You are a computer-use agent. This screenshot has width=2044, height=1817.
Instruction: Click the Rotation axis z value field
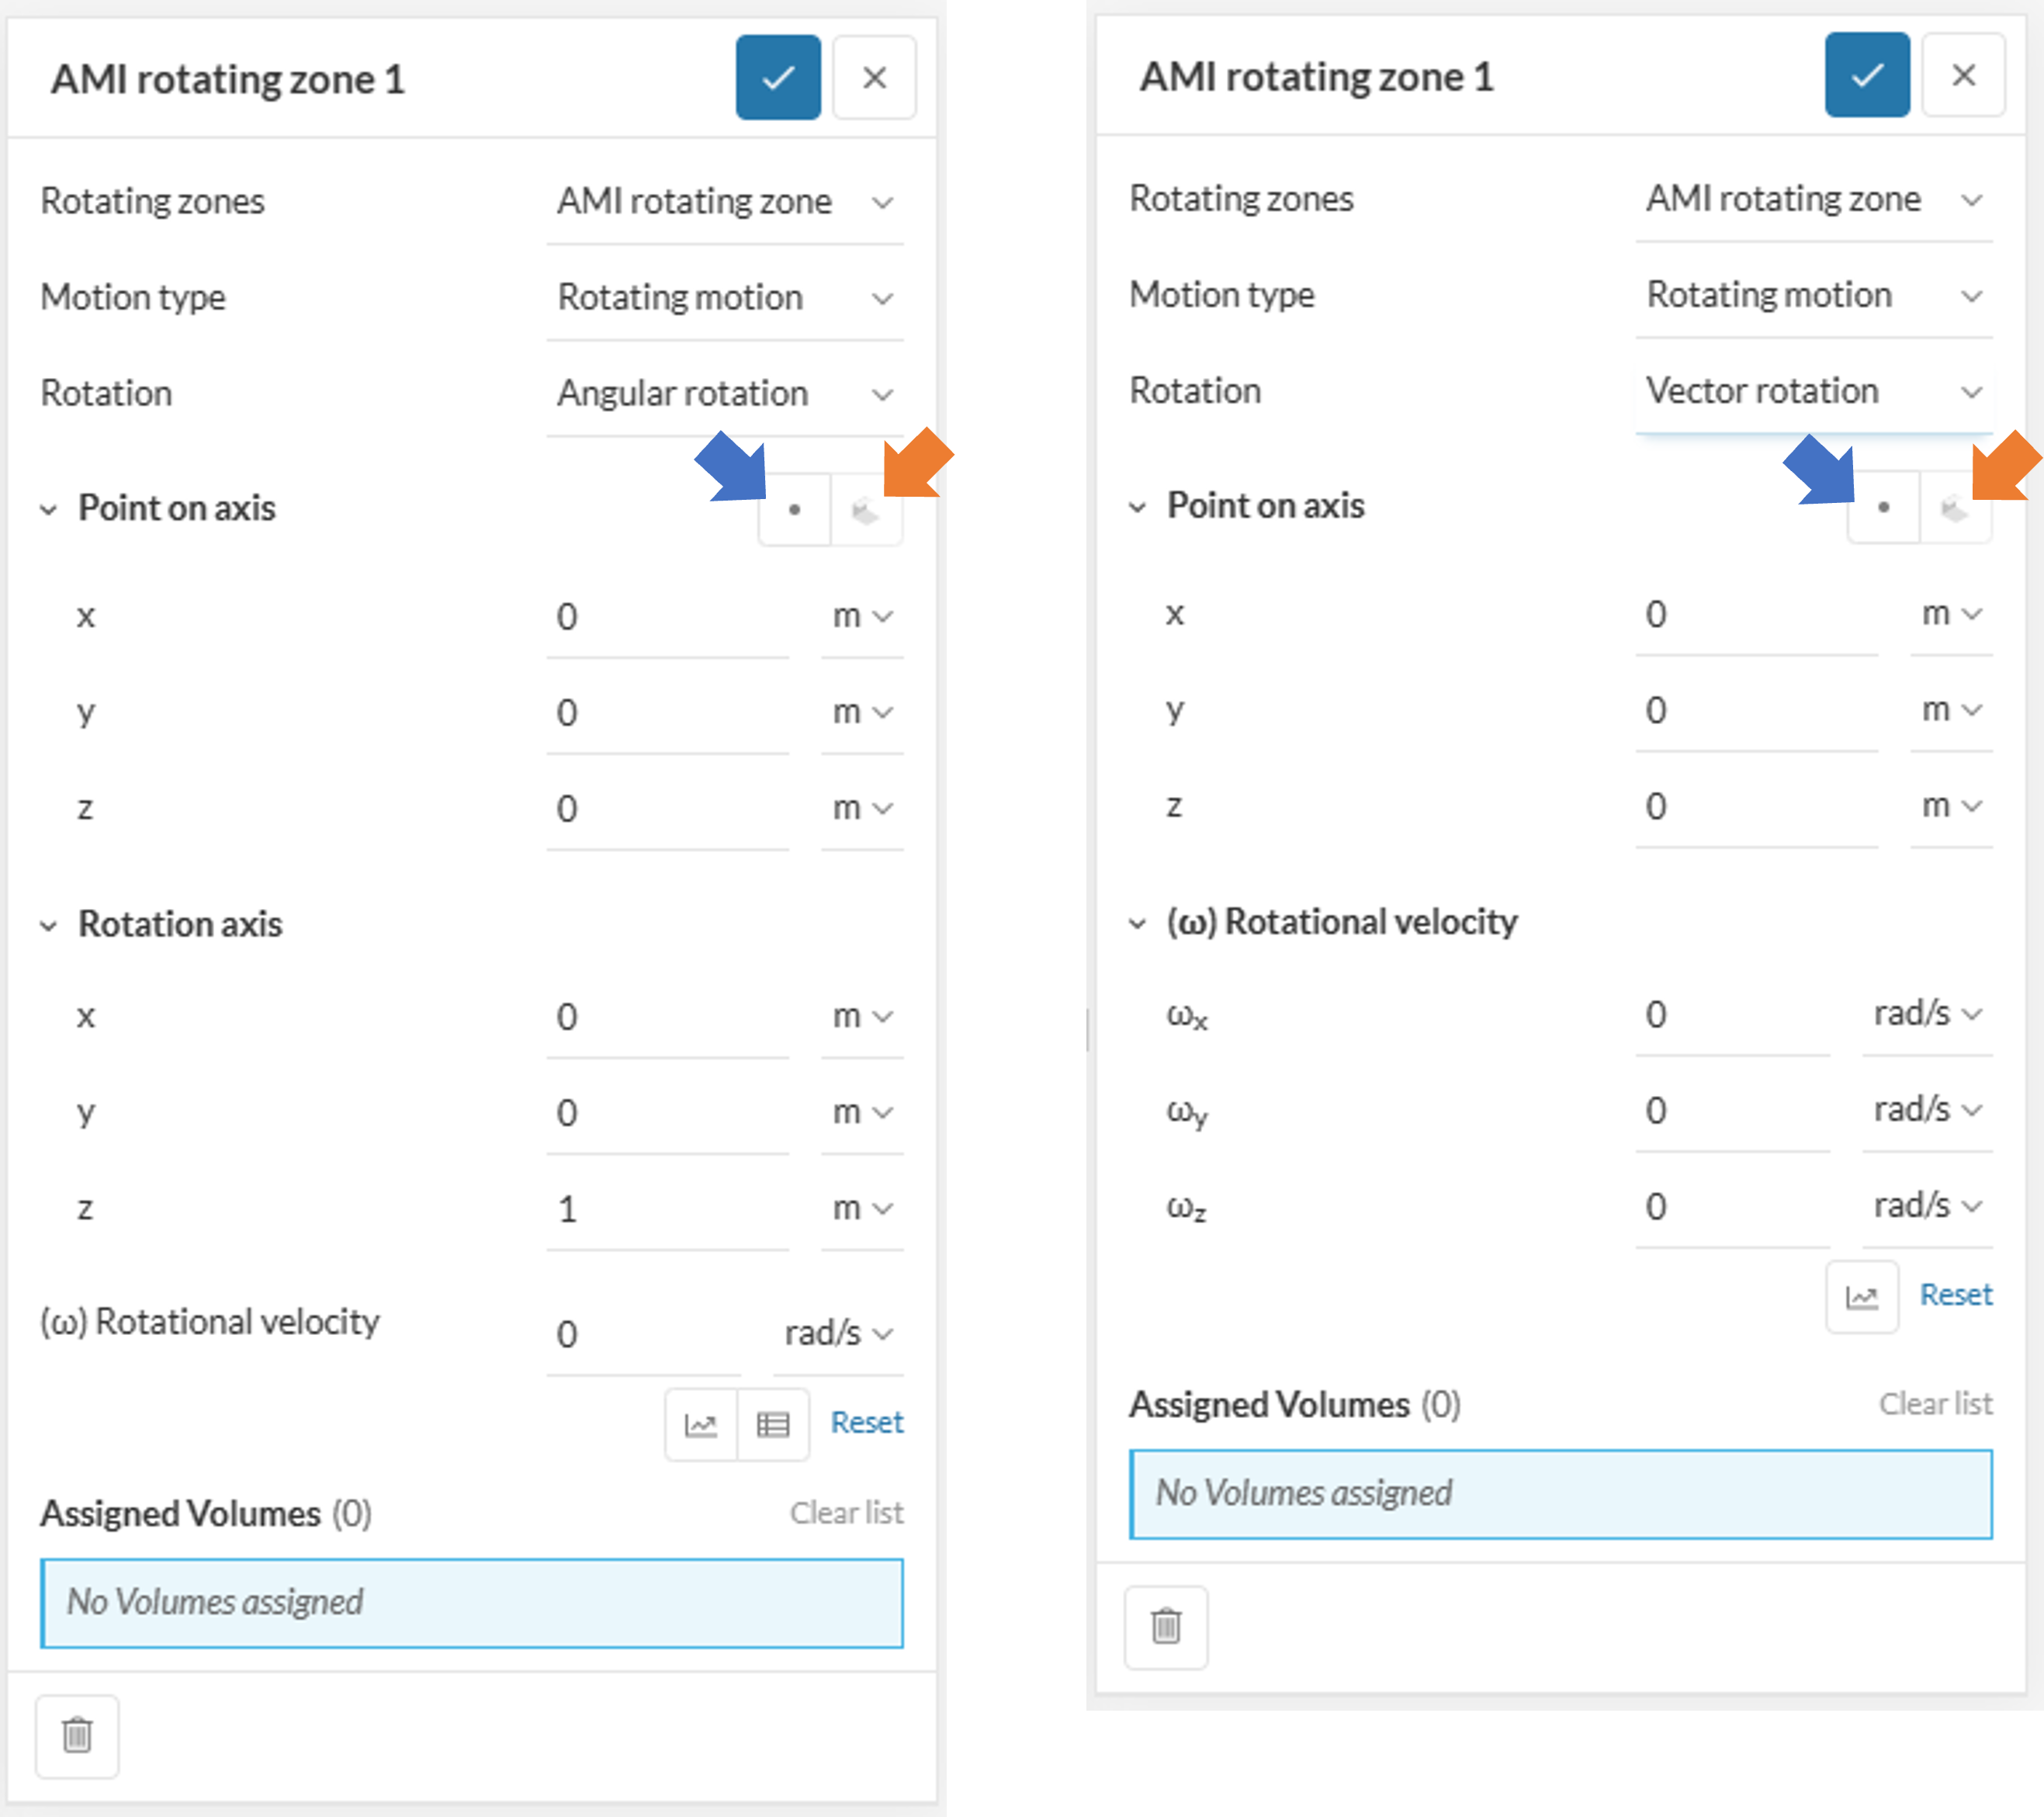coord(666,1209)
